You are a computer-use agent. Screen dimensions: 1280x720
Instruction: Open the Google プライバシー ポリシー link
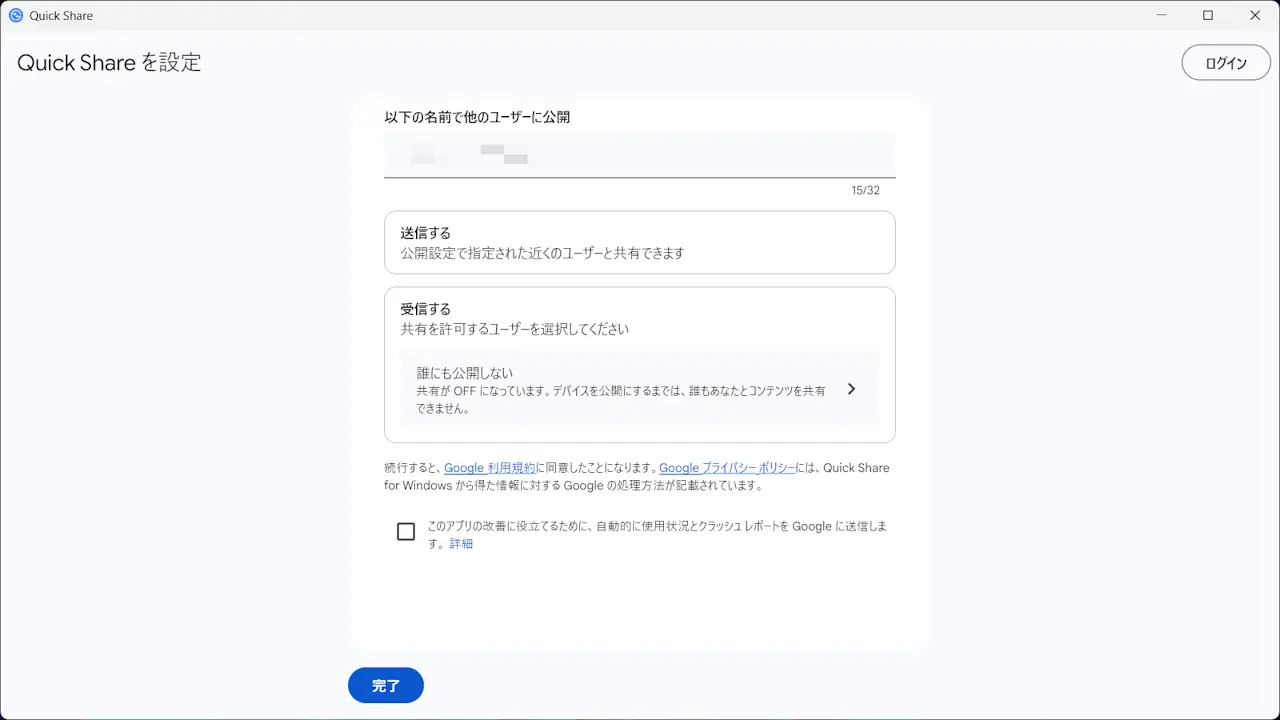click(728, 468)
